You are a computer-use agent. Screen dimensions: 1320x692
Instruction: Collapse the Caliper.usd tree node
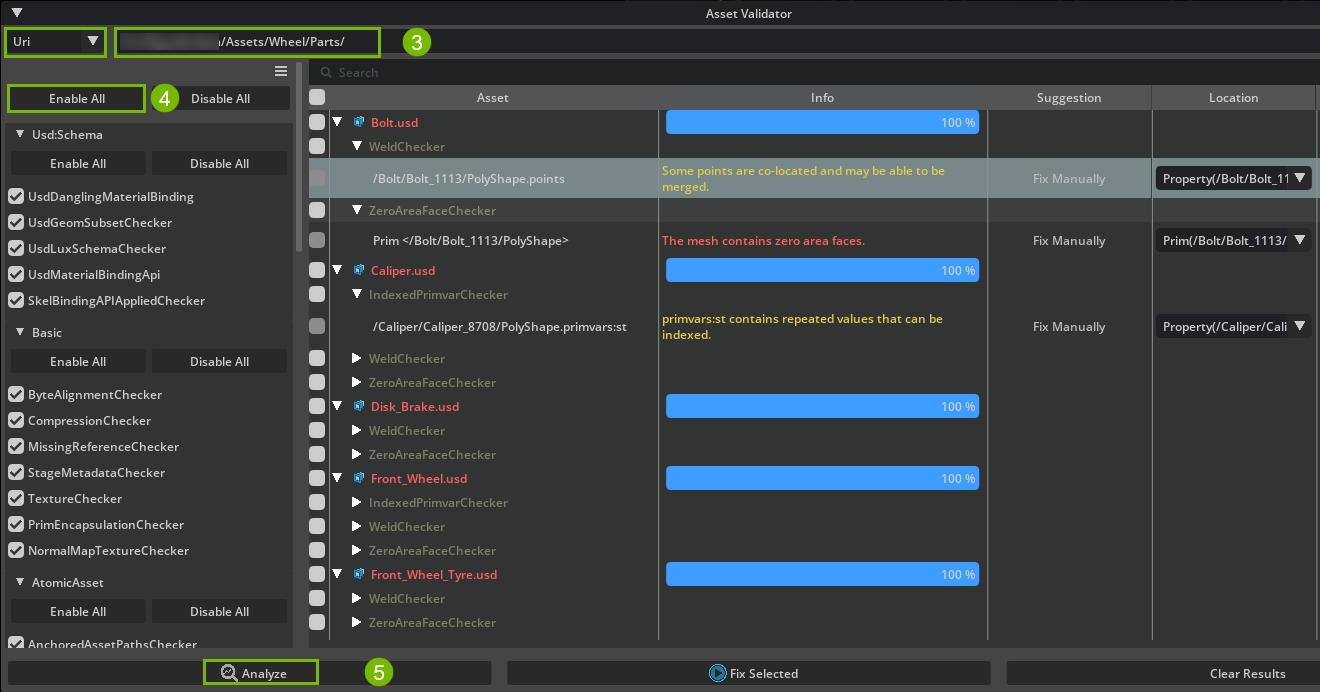pyautogui.click(x=338, y=270)
